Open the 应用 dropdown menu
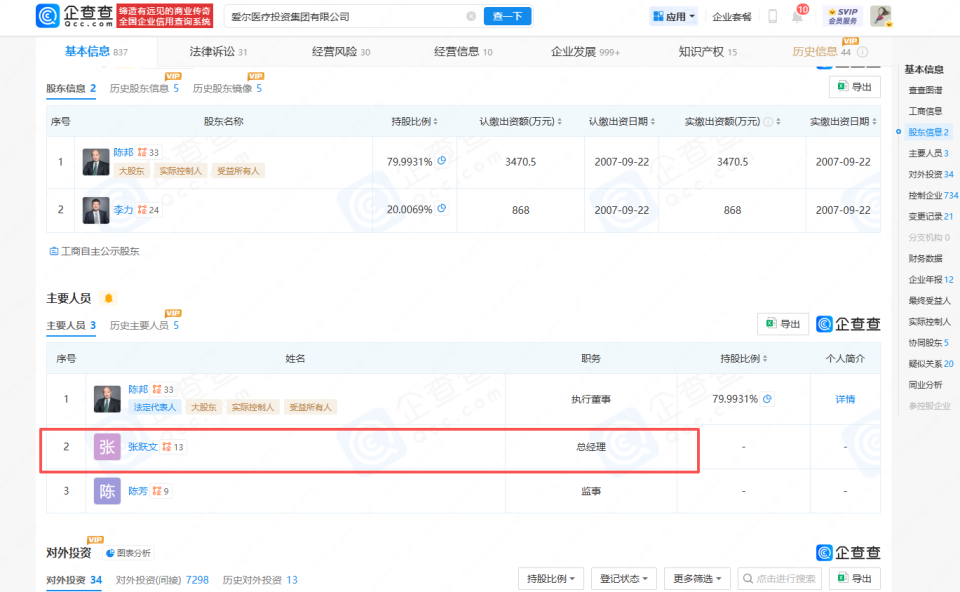The image size is (960, 592). pyautogui.click(x=673, y=15)
